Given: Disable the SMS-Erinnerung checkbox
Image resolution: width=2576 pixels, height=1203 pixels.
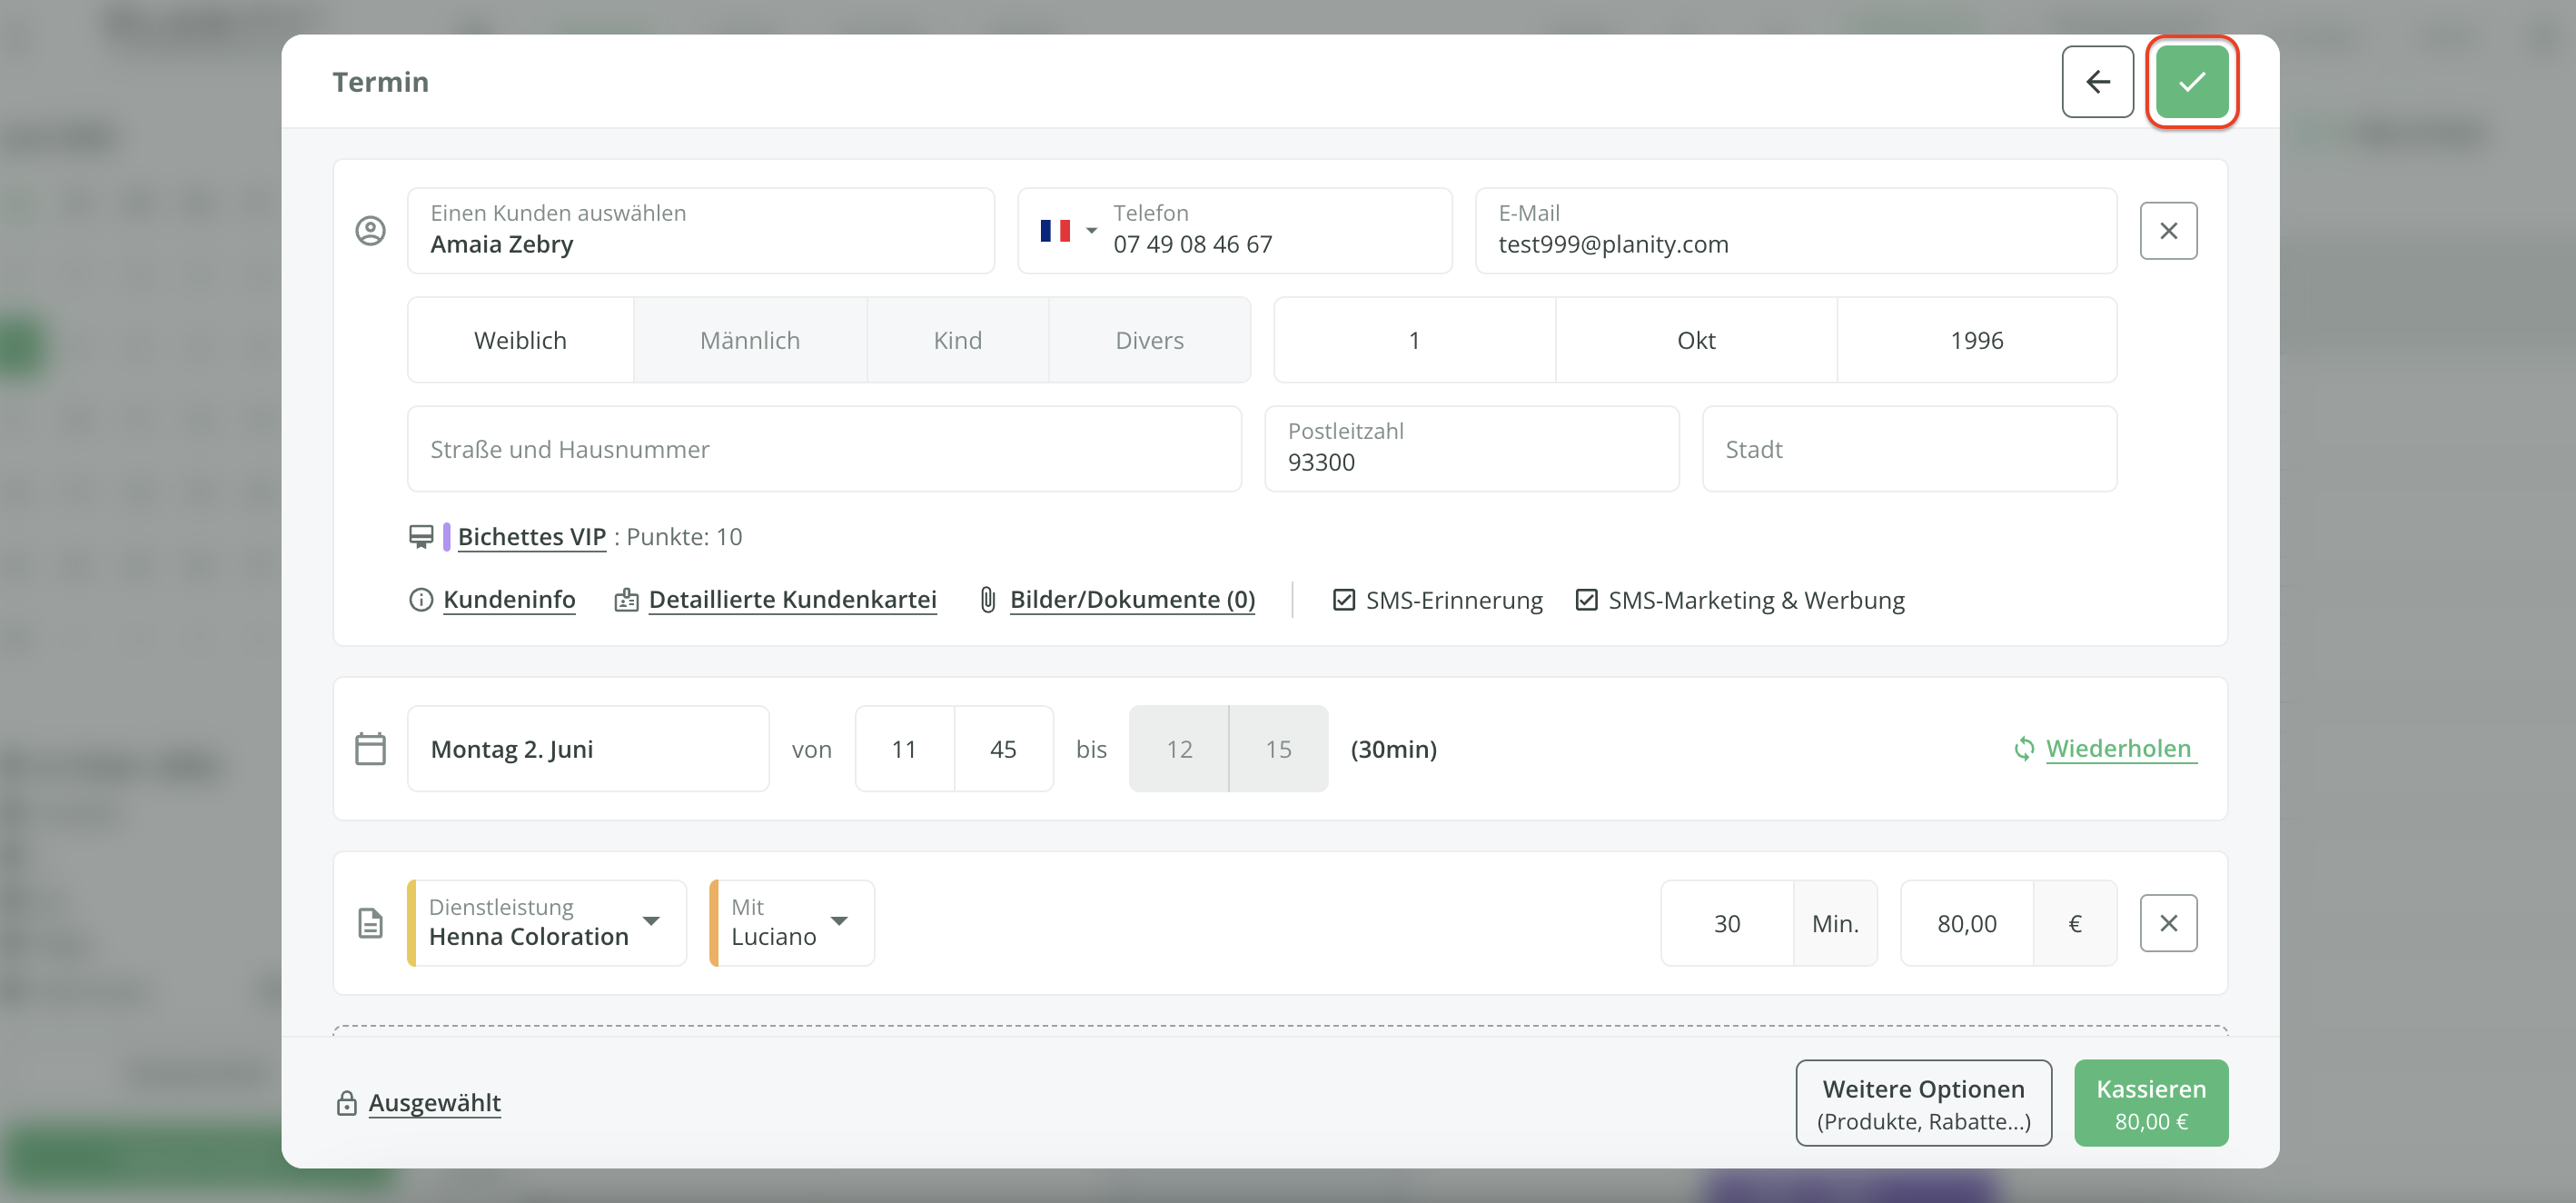Looking at the screenshot, I should click(x=1343, y=600).
